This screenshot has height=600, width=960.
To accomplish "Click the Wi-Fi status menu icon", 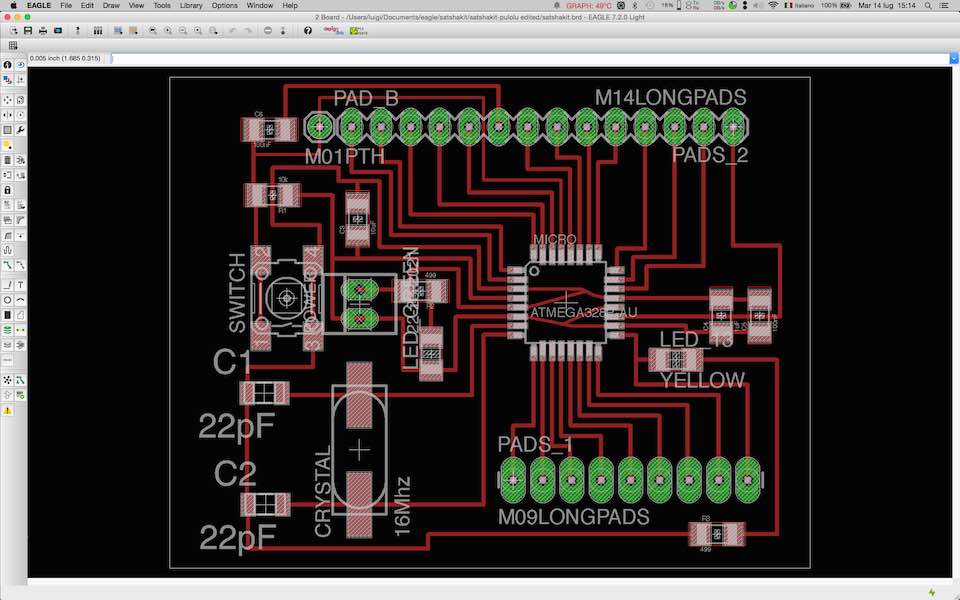I will click(x=773, y=6).
